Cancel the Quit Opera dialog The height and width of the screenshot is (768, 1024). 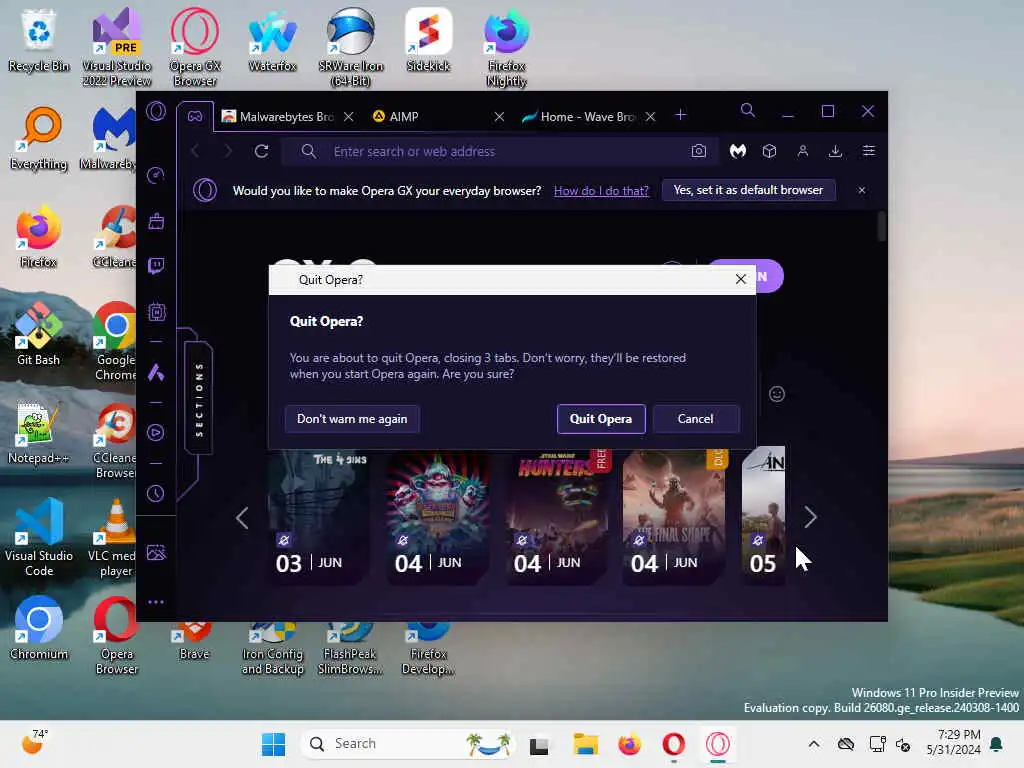click(696, 419)
